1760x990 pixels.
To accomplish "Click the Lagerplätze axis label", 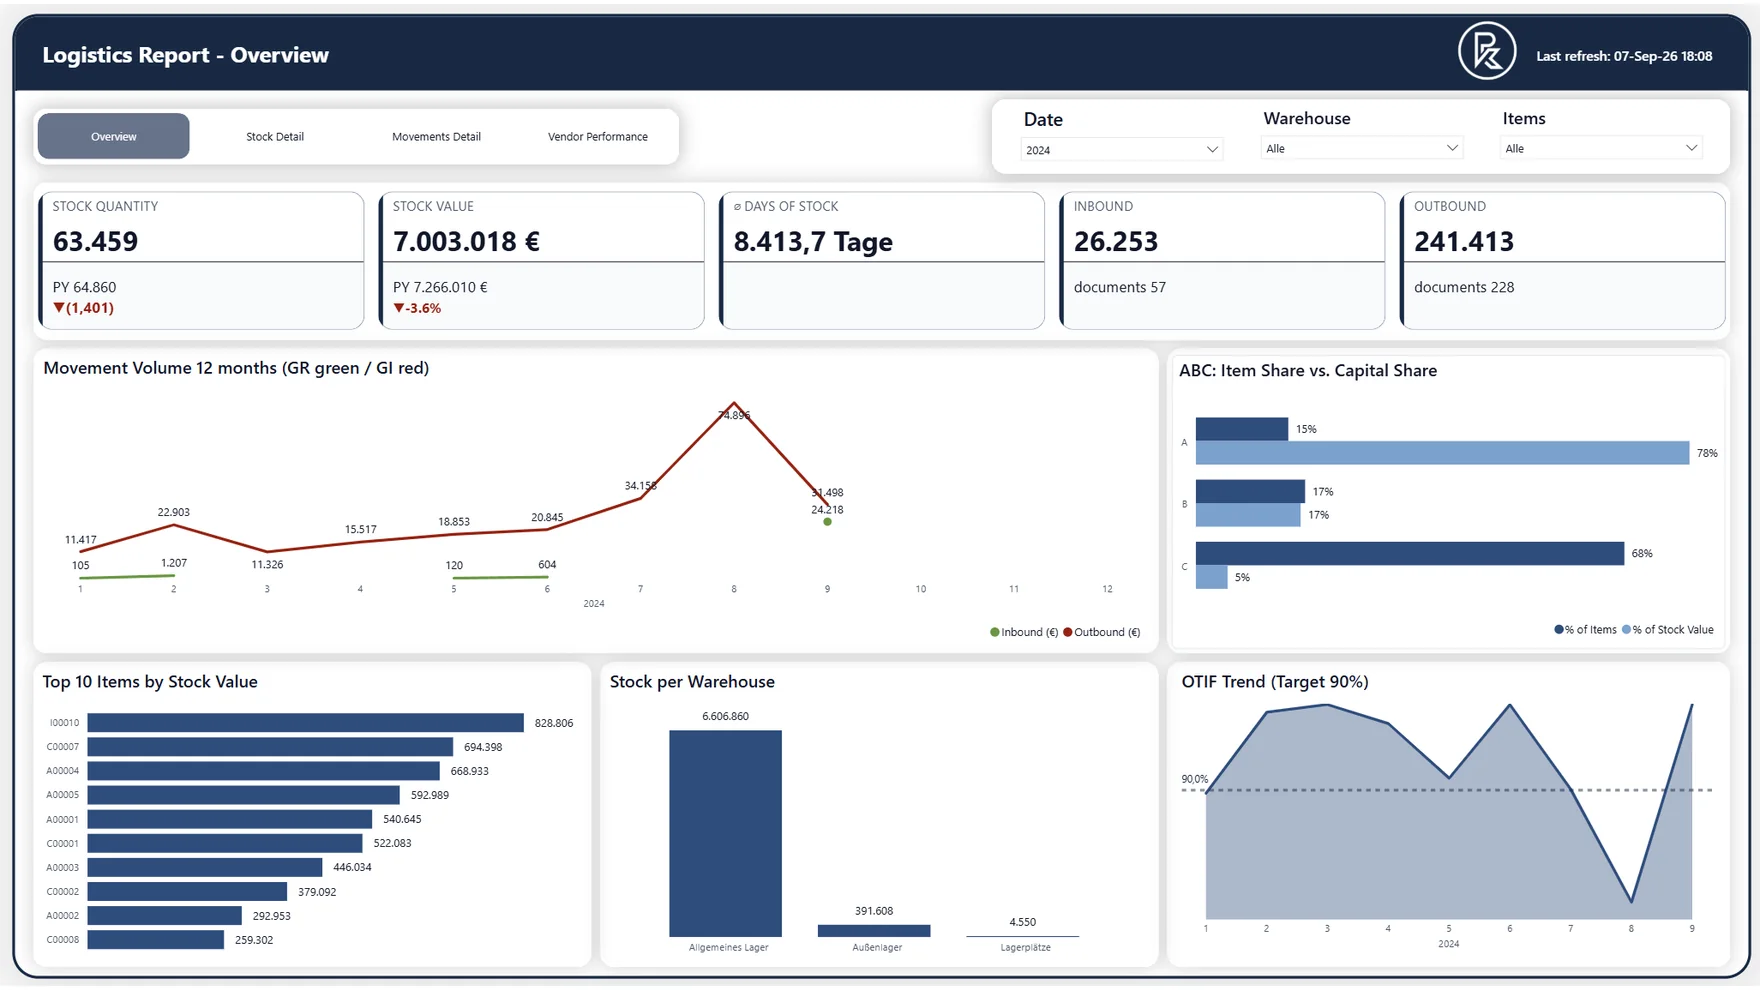I will click(x=1025, y=947).
